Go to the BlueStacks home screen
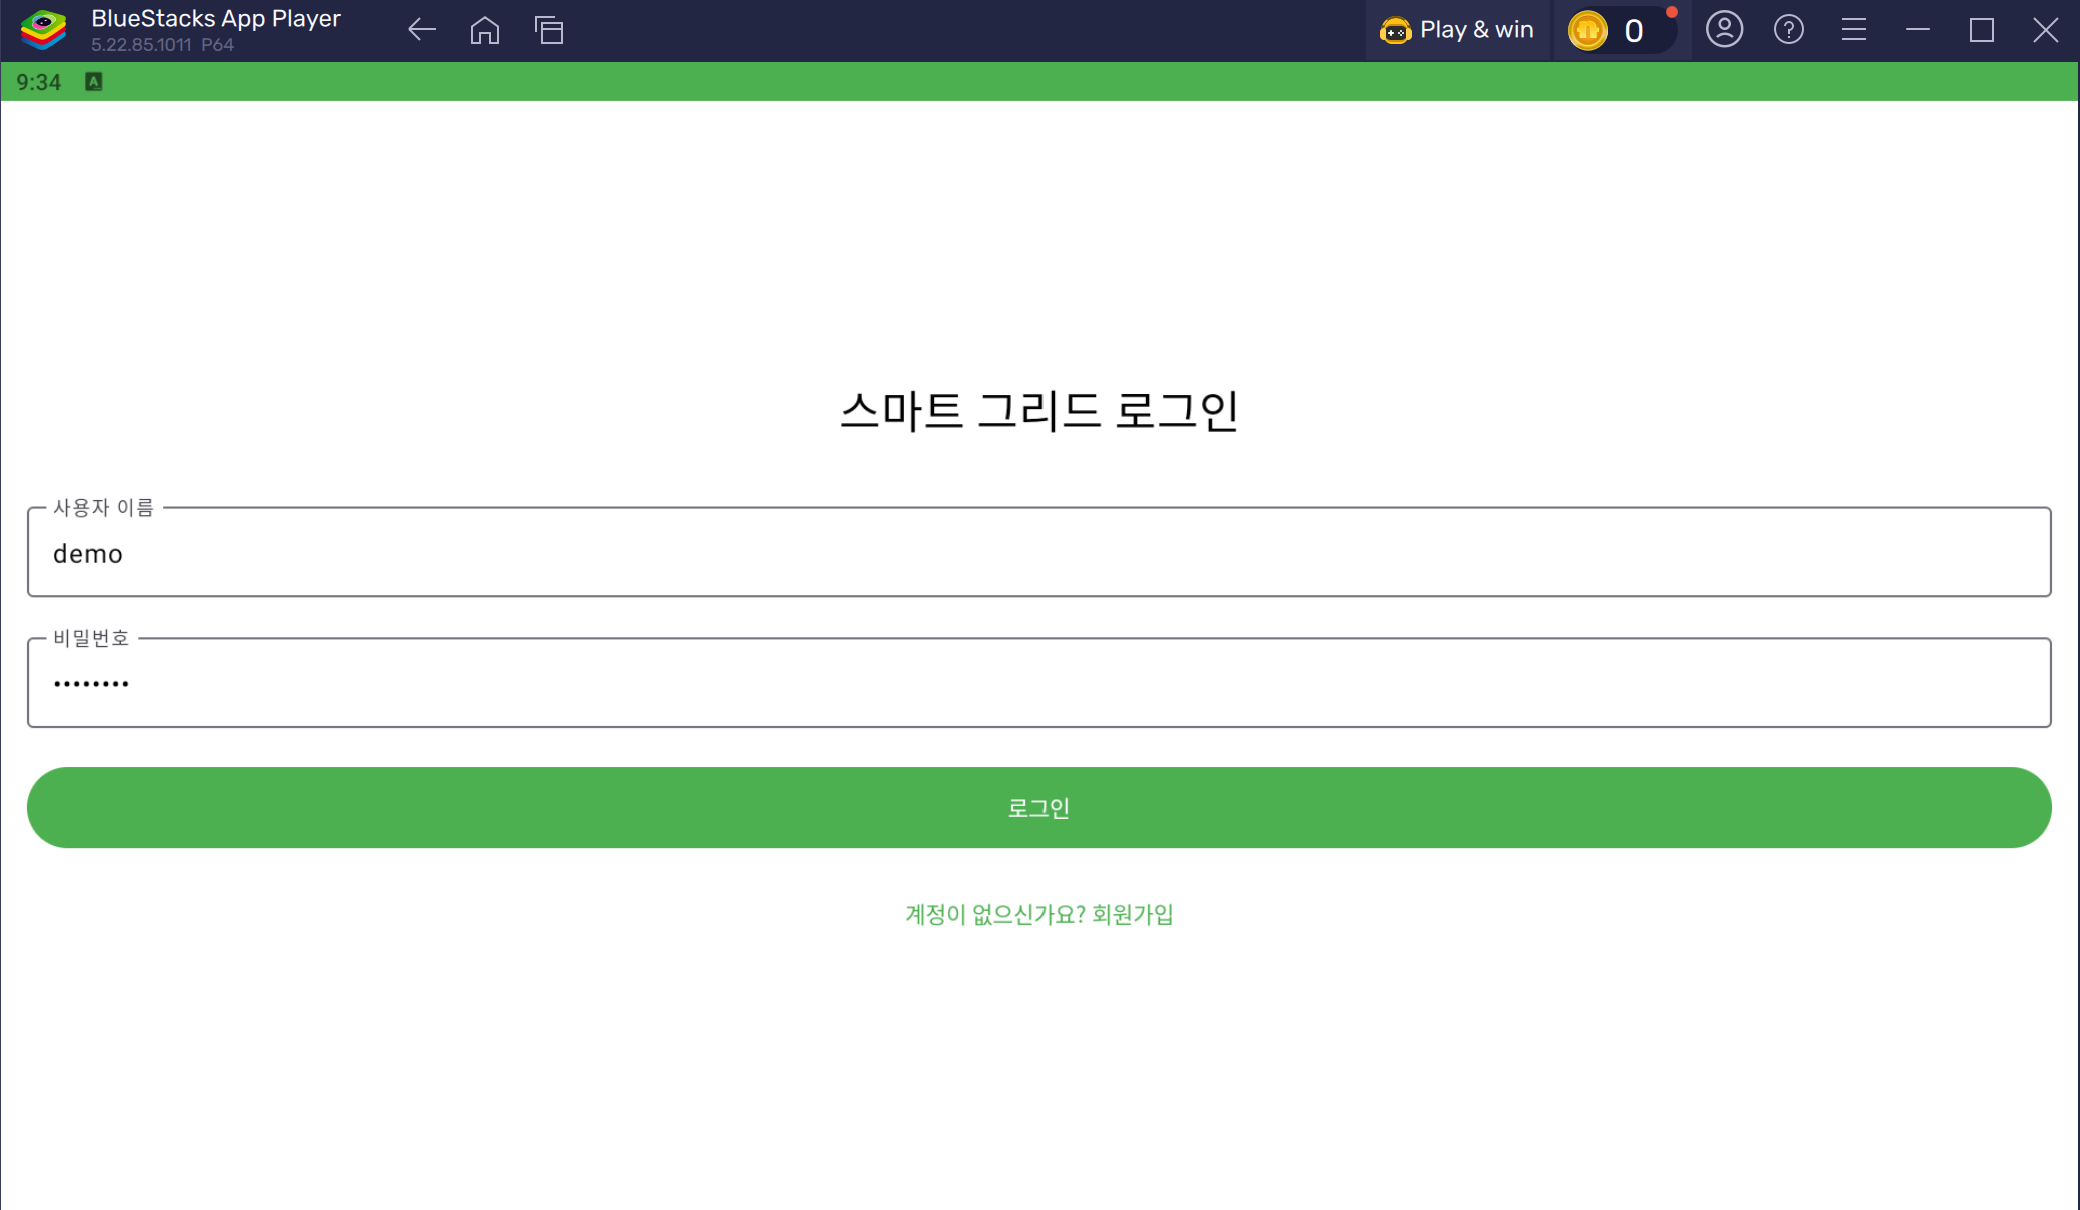This screenshot has height=1210, width=2080. pyautogui.click(x=484, y=30)
